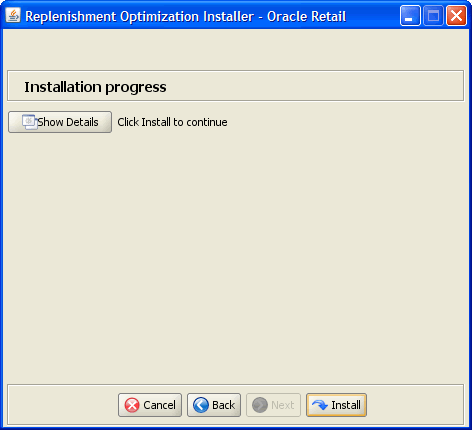Click the disabled Next button
This screenshot has height=430, width=472.
[273, 405]
